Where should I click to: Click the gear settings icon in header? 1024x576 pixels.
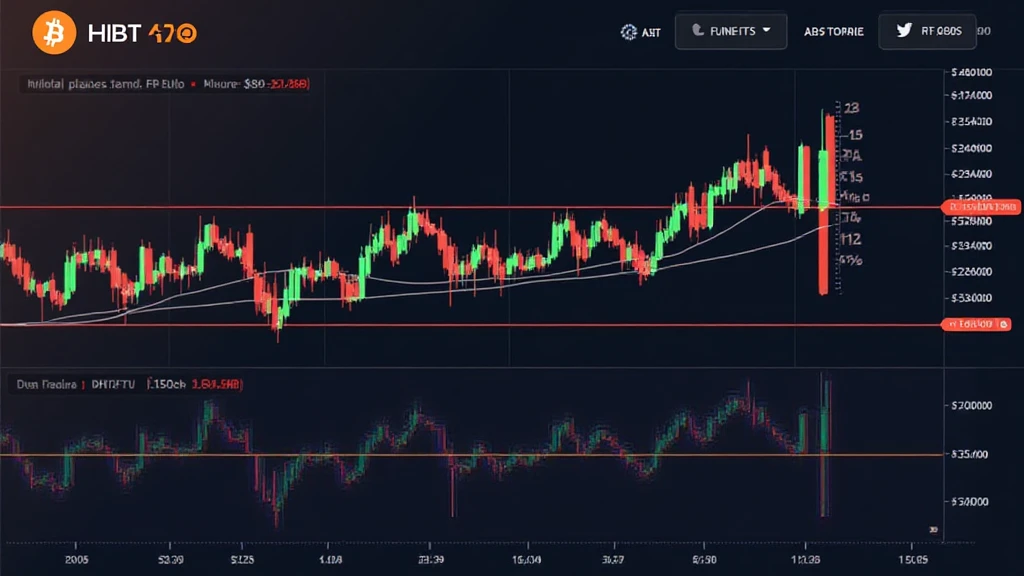(628, 32)
